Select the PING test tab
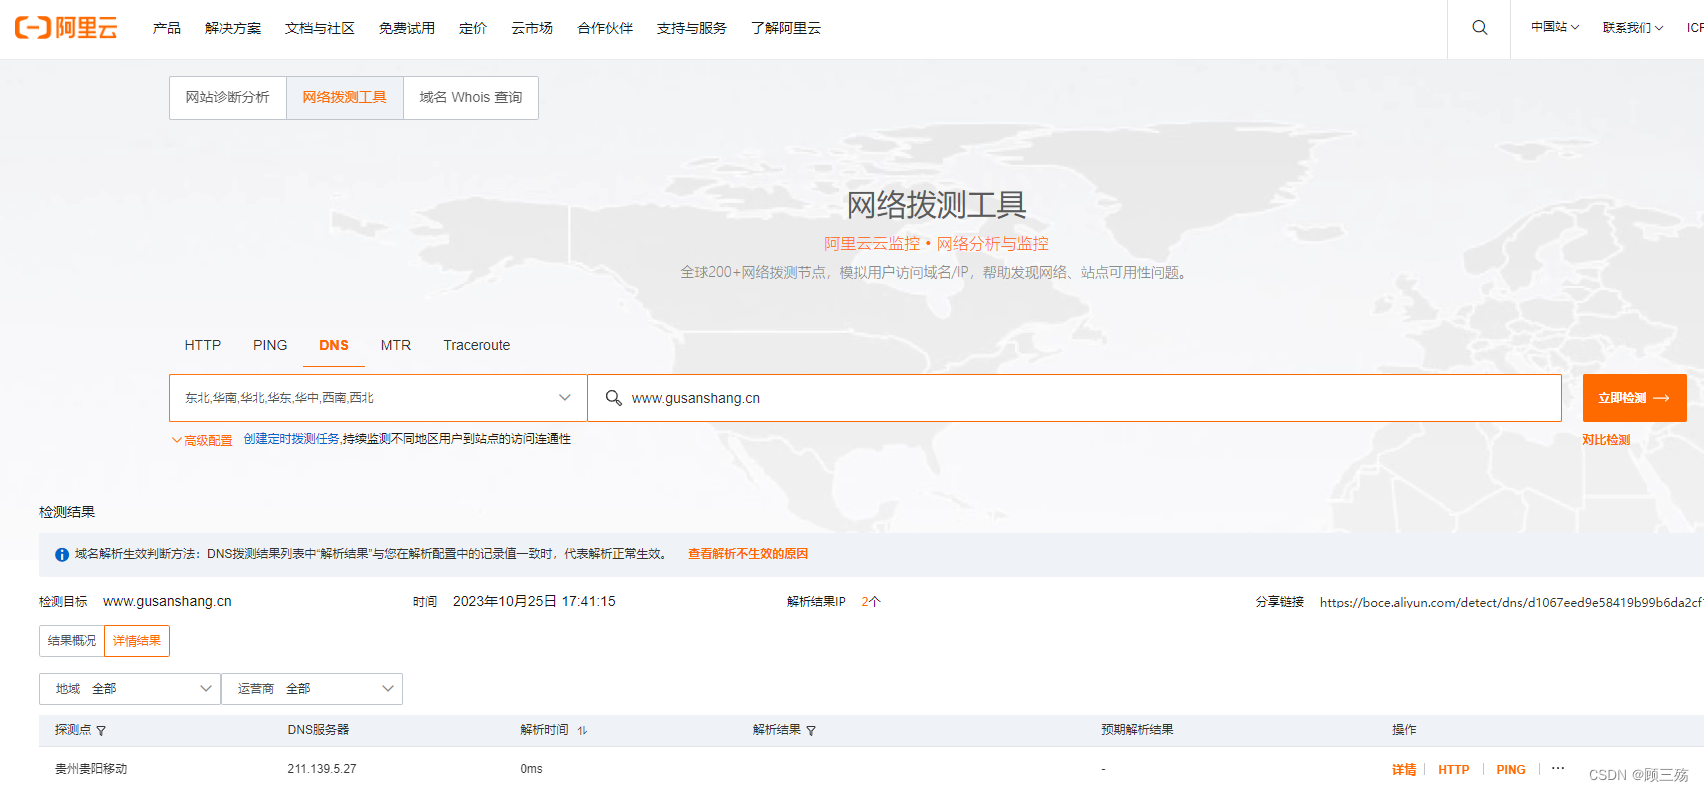This screenshot has width=1704, height=792. (x=270, y=345)
